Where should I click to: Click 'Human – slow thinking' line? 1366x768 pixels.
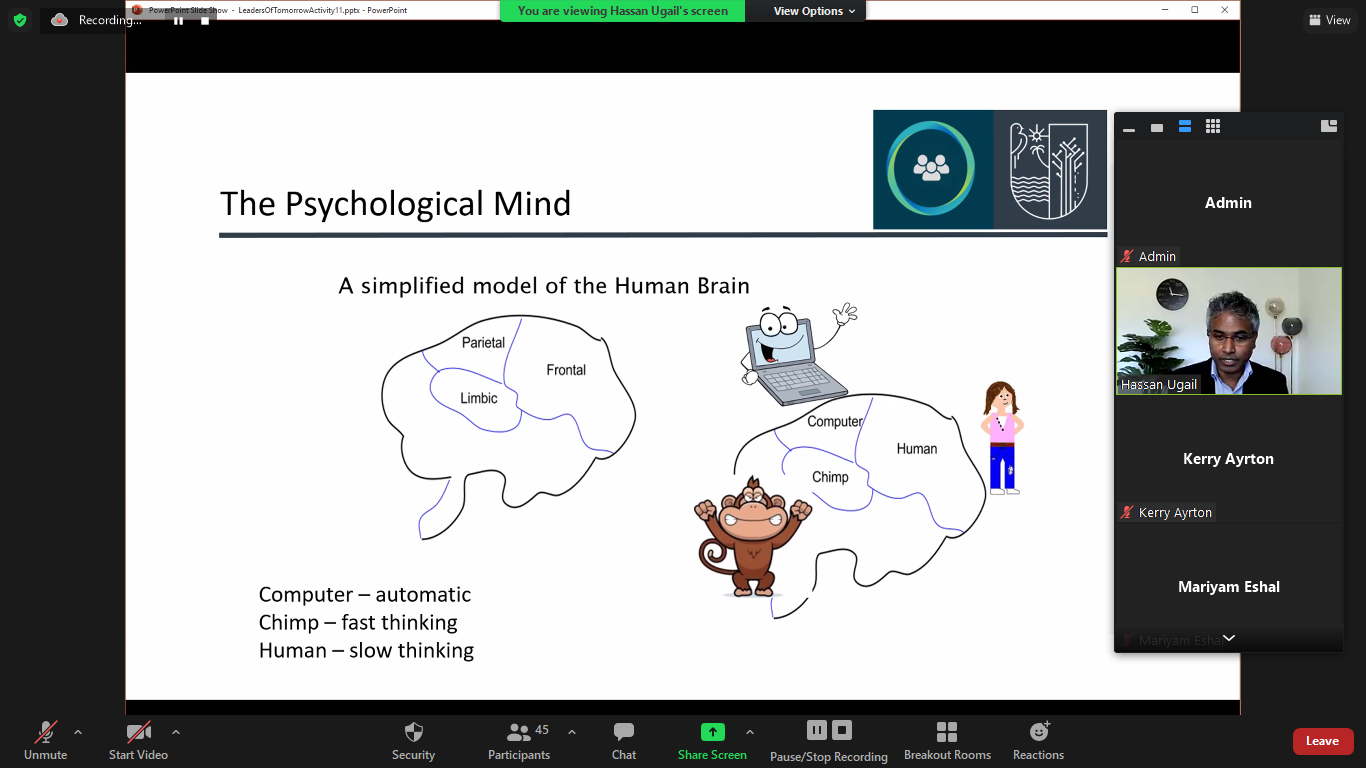pyautogui.click(x=366, y=650)
